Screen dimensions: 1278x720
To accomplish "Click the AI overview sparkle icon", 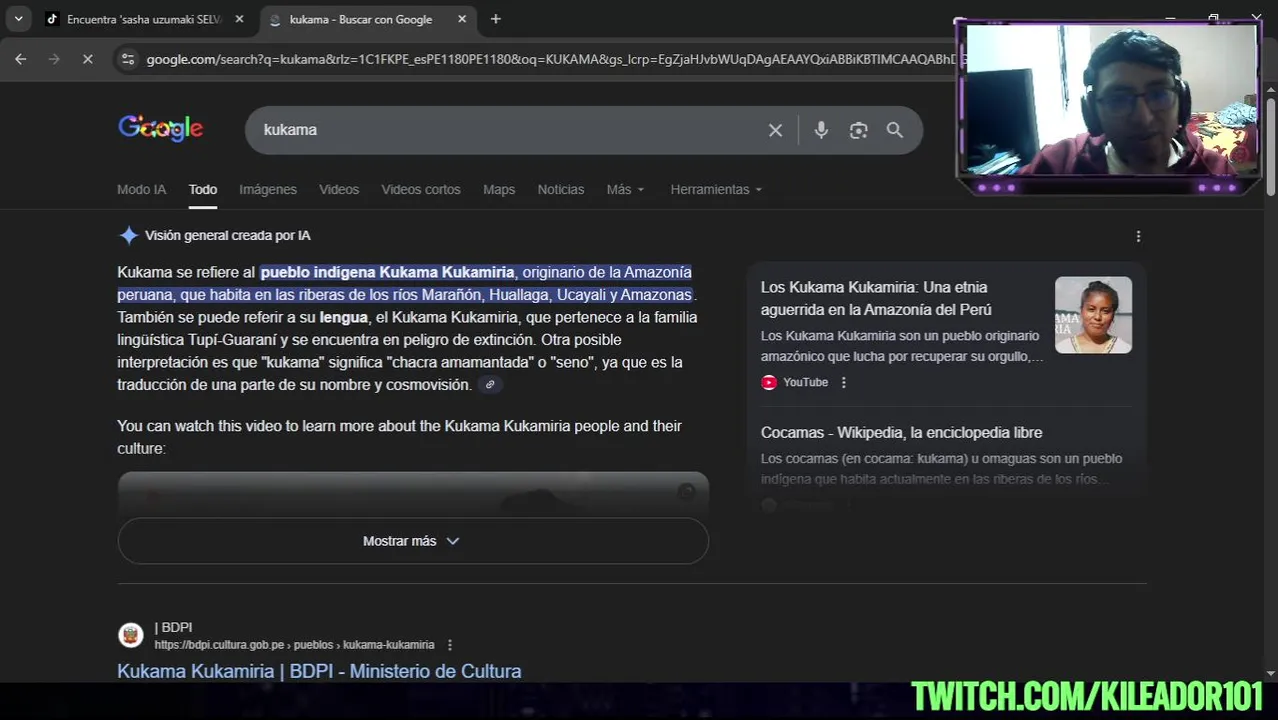I will coord(128,236).
